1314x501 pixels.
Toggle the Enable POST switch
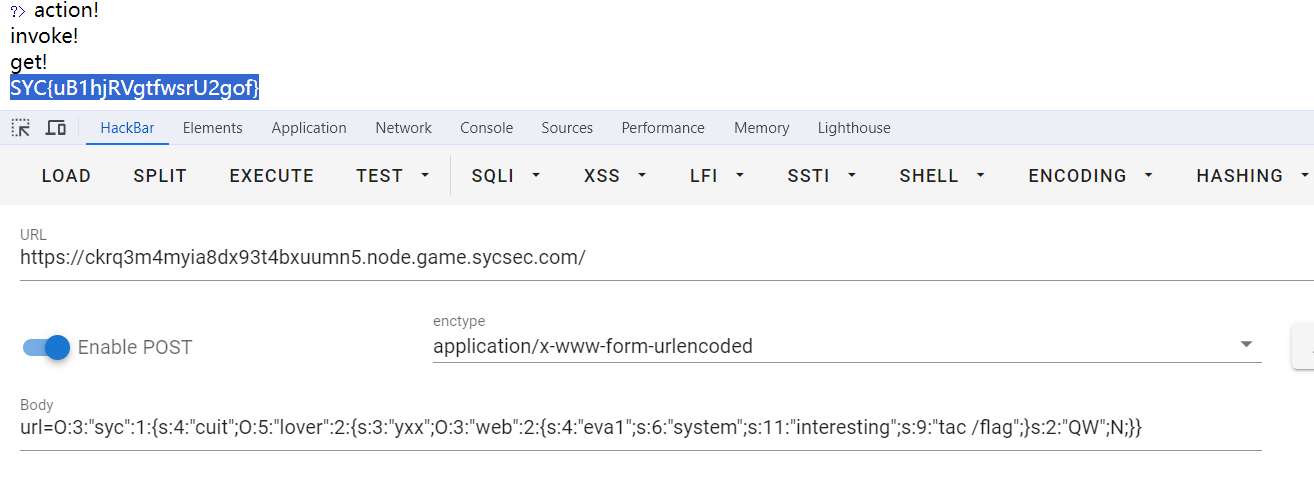click(47, 347)
